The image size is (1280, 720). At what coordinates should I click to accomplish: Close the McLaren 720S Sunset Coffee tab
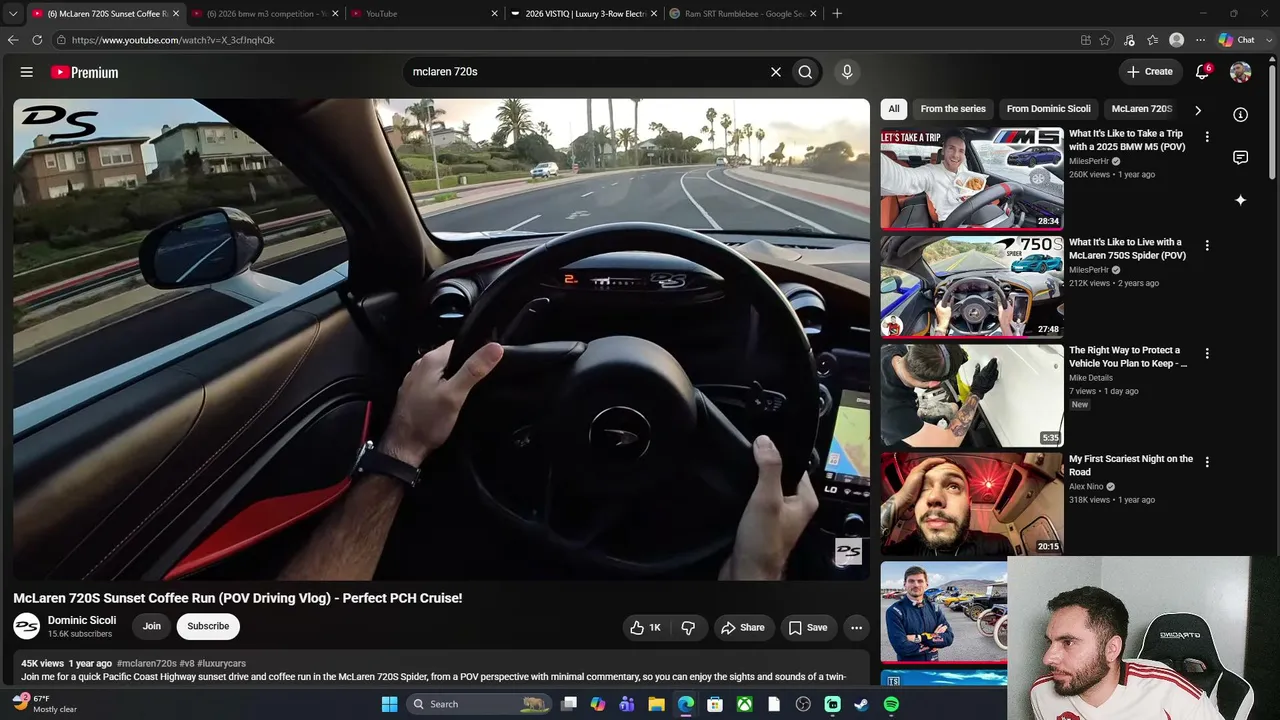176,14
